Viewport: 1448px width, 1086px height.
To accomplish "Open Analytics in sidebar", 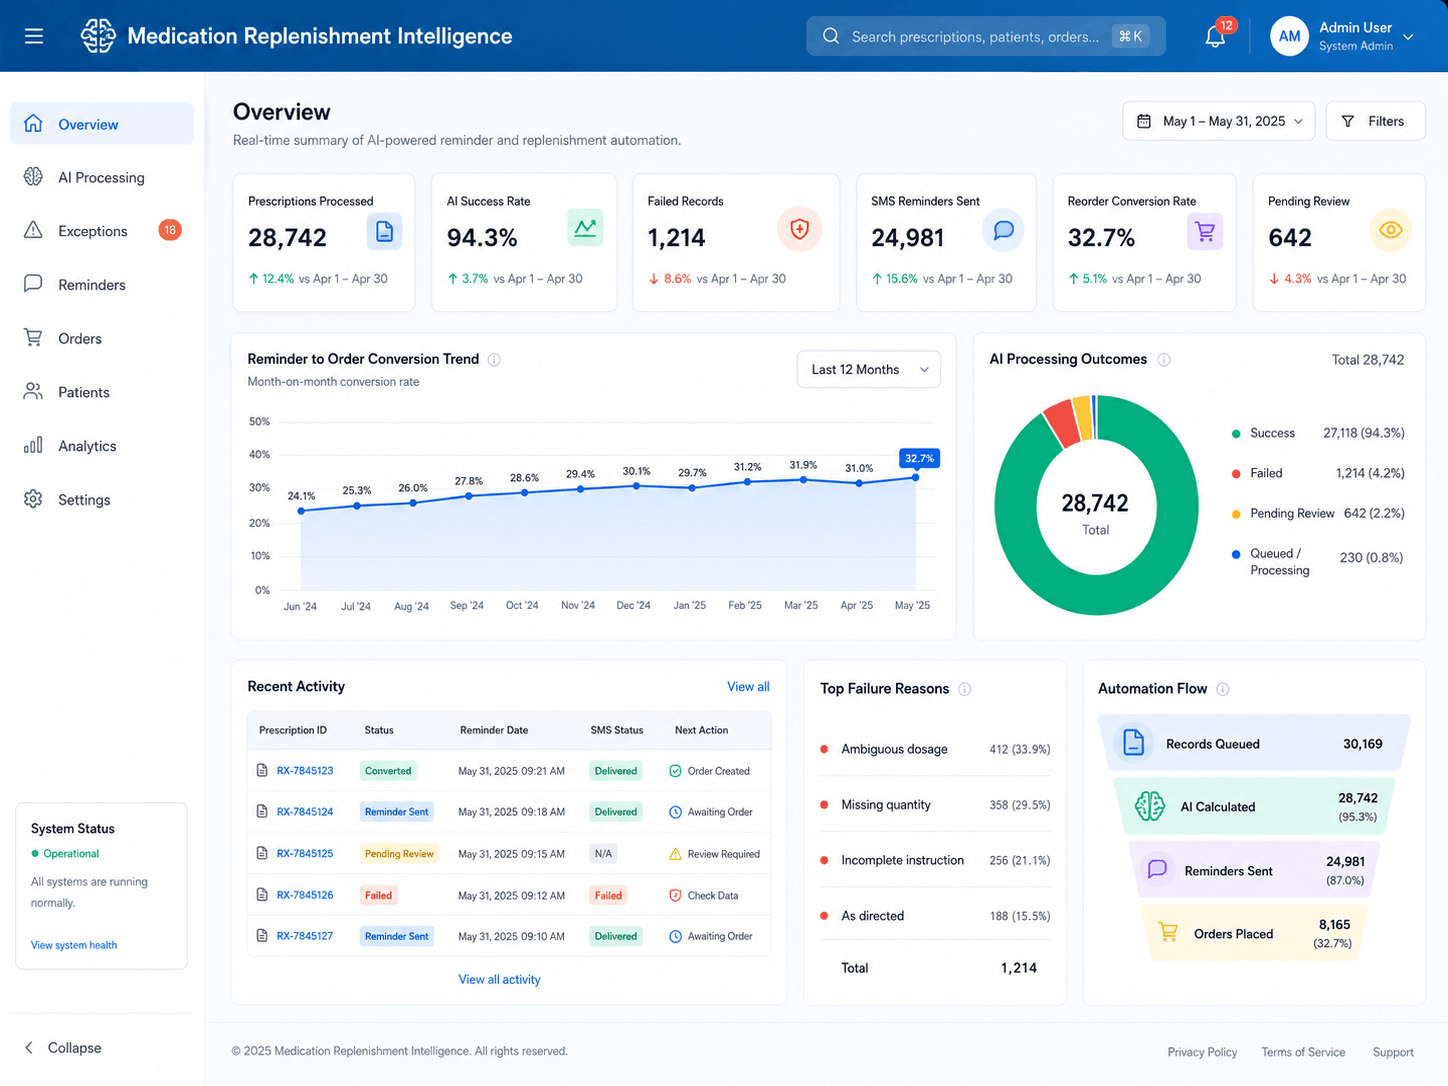I will 102,446.
